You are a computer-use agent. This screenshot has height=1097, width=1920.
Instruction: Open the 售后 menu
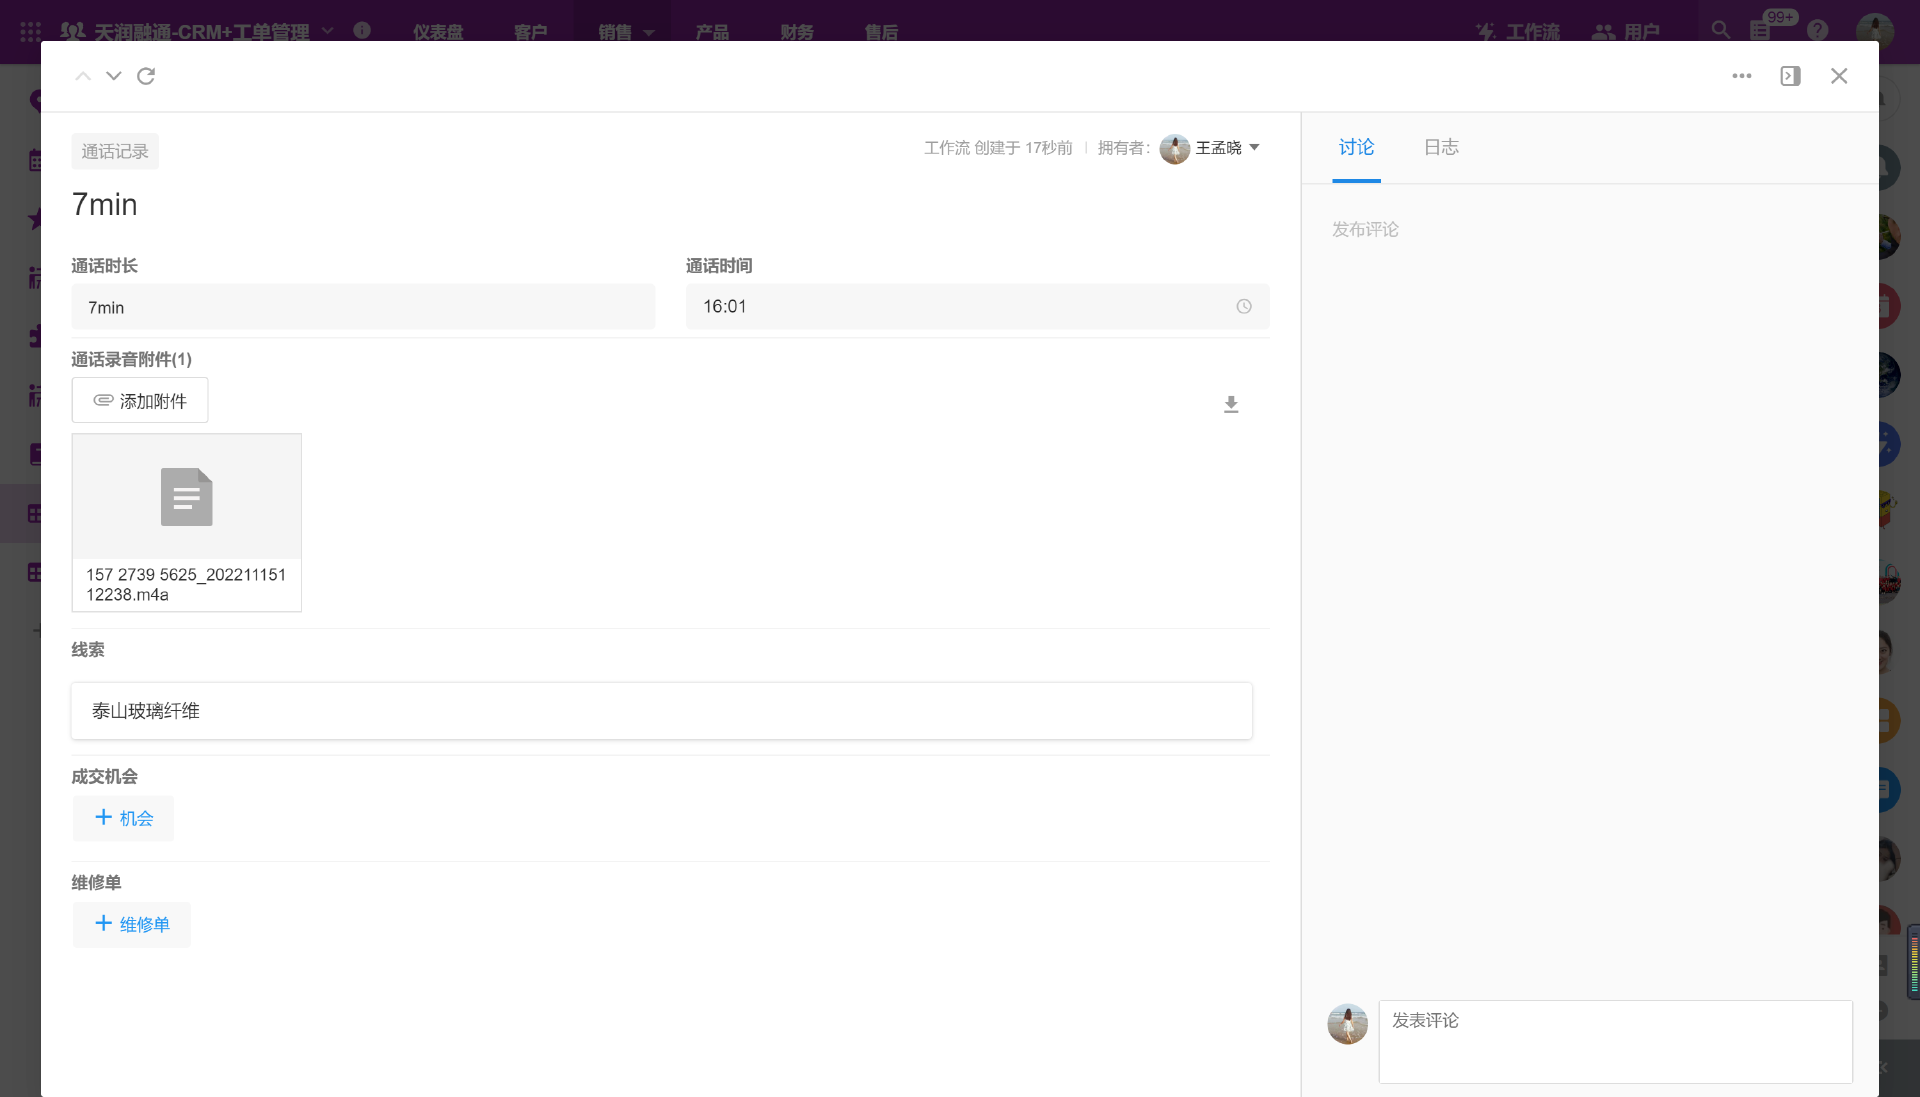click(881, 32)
